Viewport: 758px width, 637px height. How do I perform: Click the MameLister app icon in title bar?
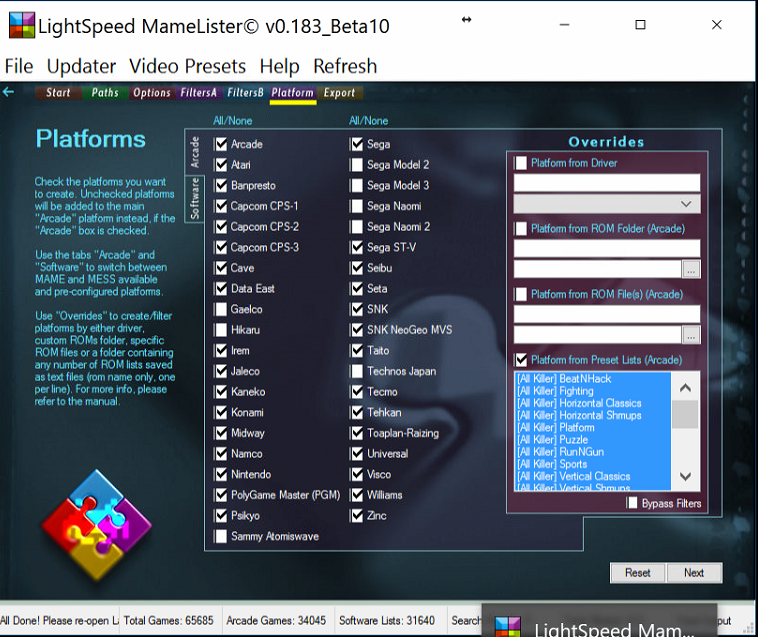tap(22, 25)
